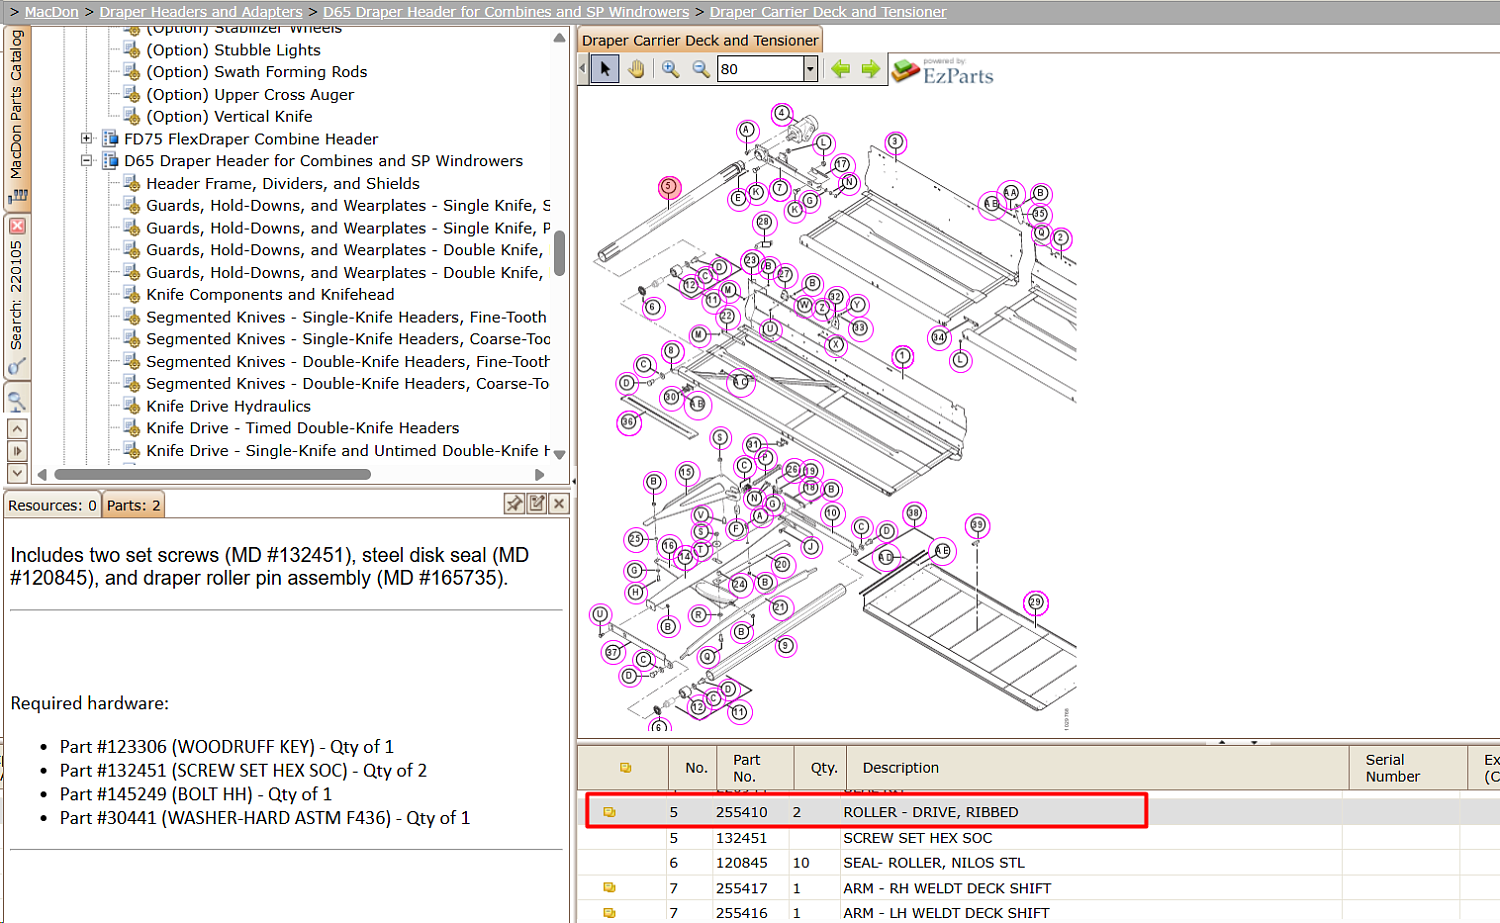Click the zoom percentage field showing 80
Screen dimensions: 1500x923
pyautogui.click(x=760, y=69)
